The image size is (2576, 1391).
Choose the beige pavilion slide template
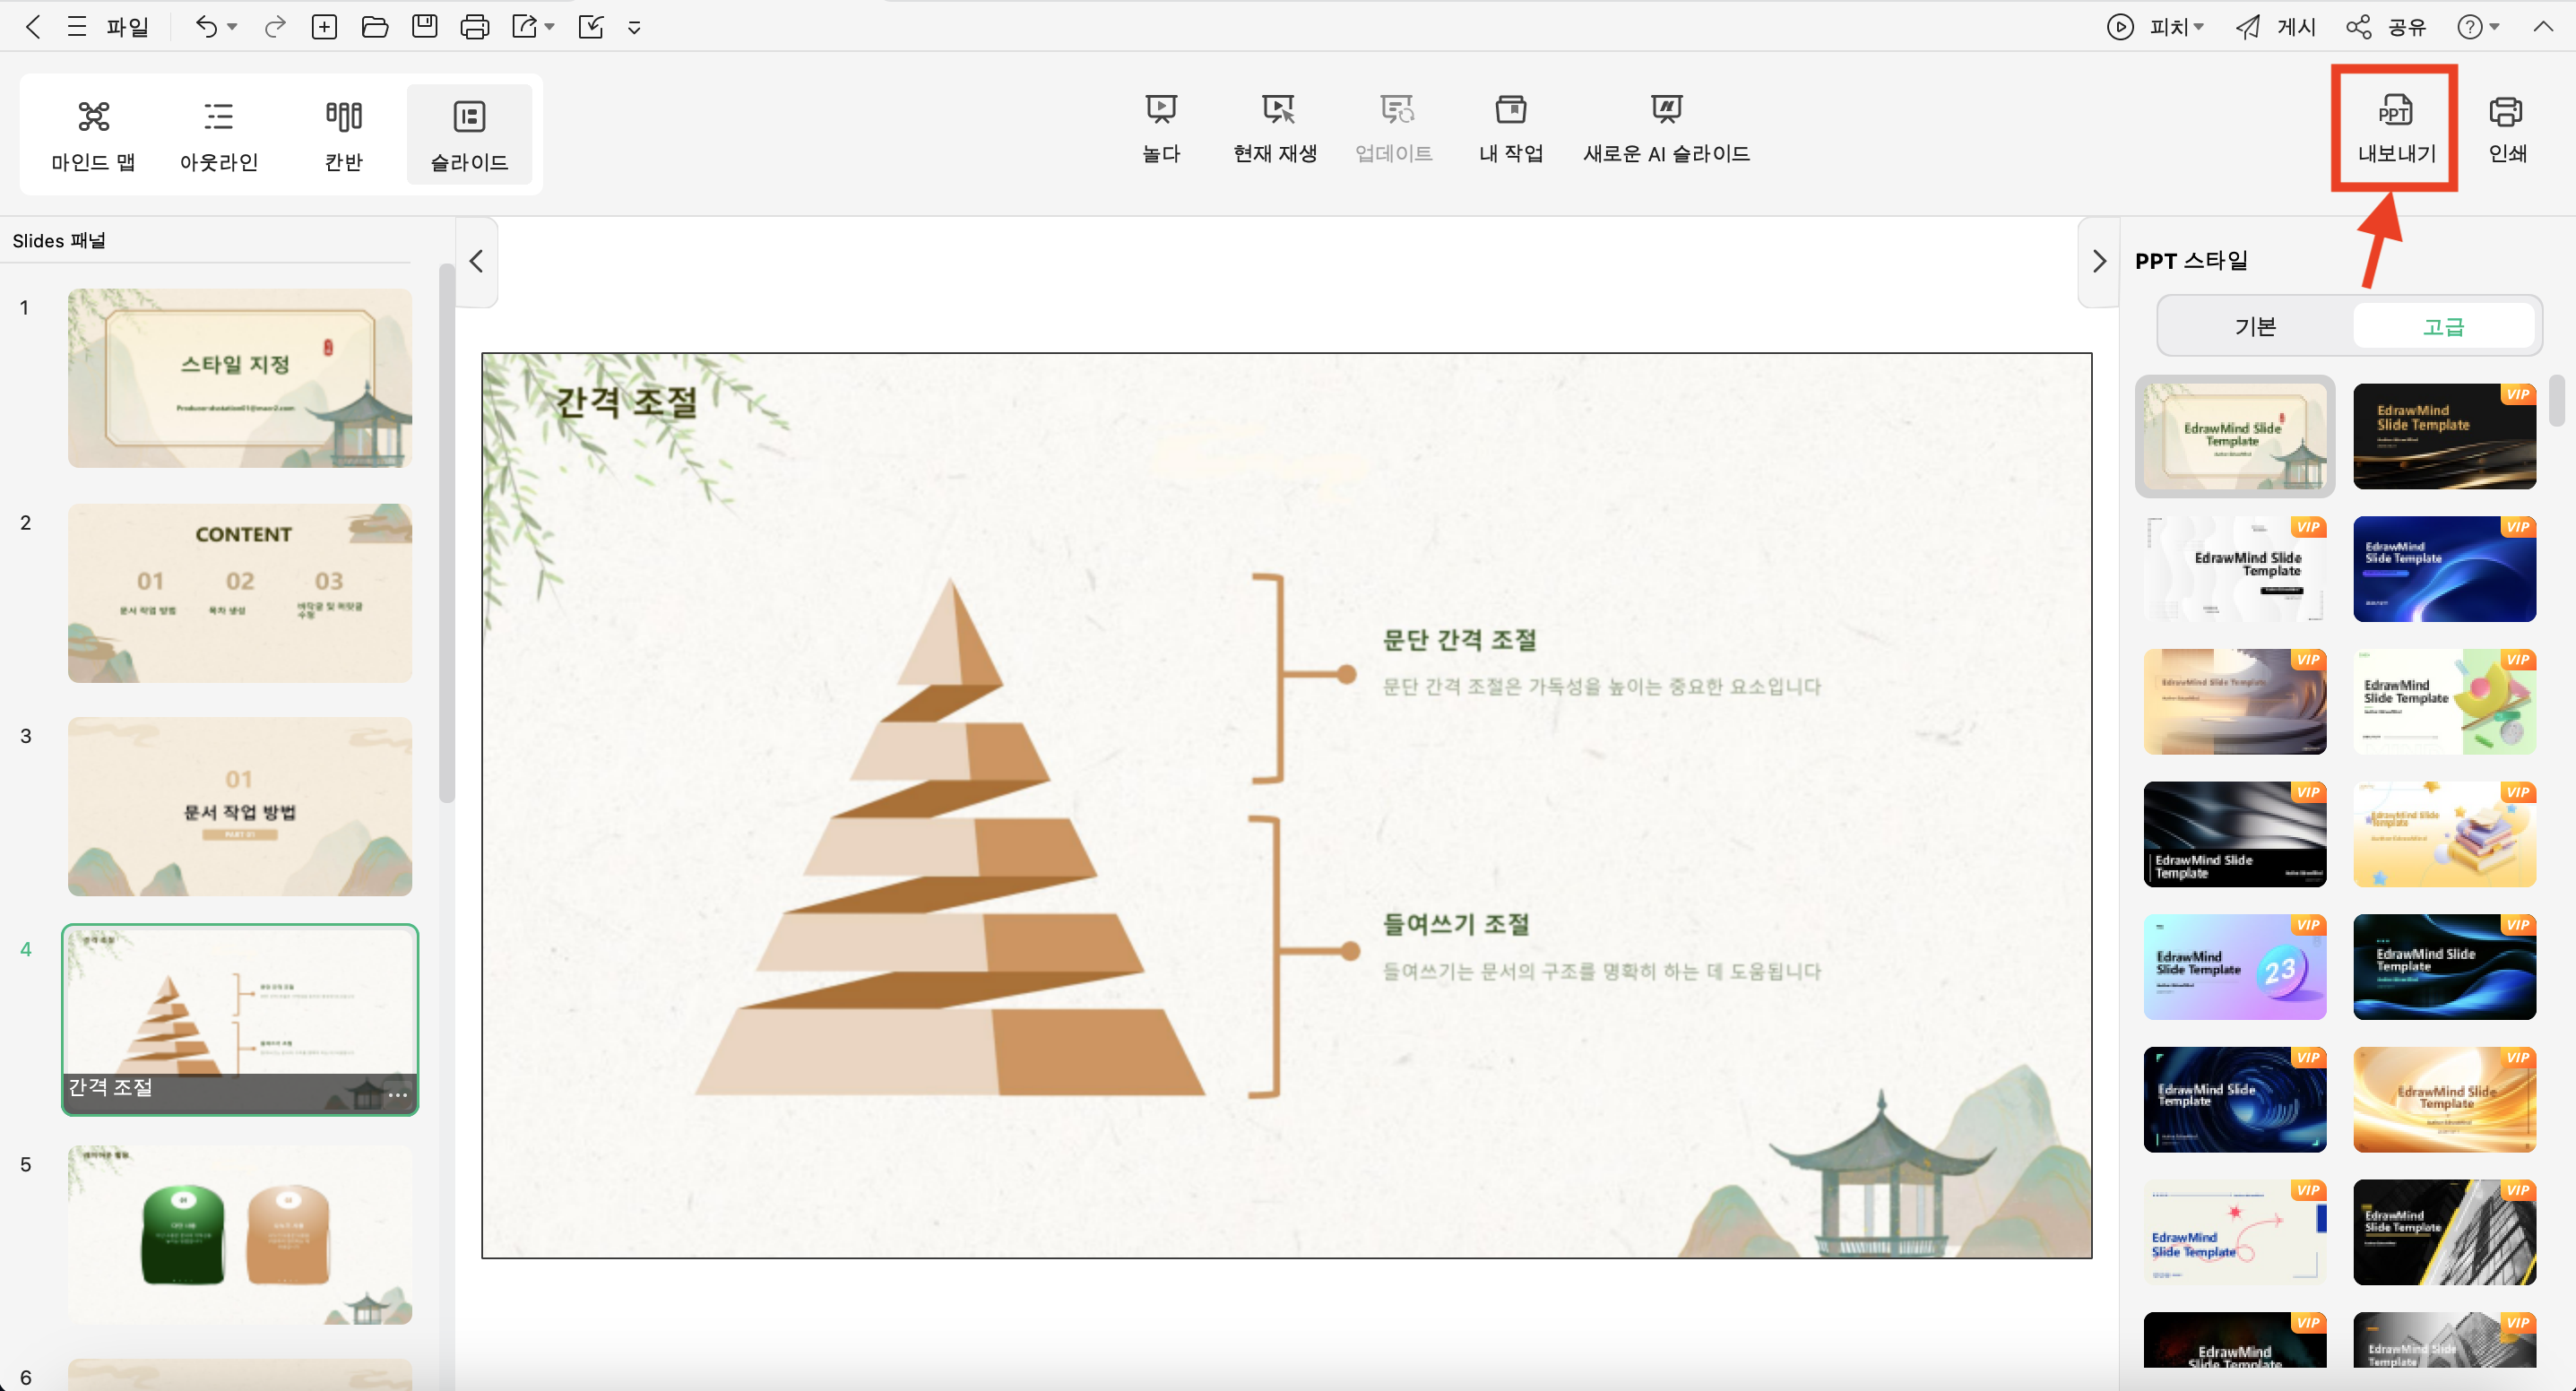[x=2234, y=436]
